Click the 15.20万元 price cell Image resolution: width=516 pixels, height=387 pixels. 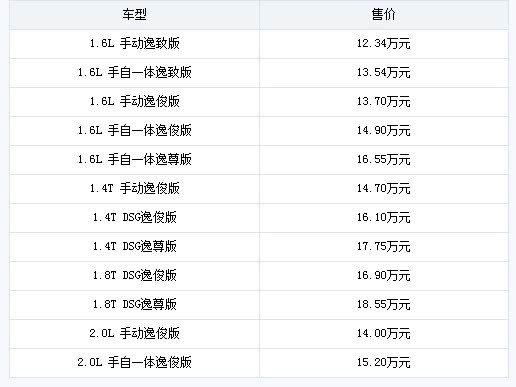click(384, 363)
